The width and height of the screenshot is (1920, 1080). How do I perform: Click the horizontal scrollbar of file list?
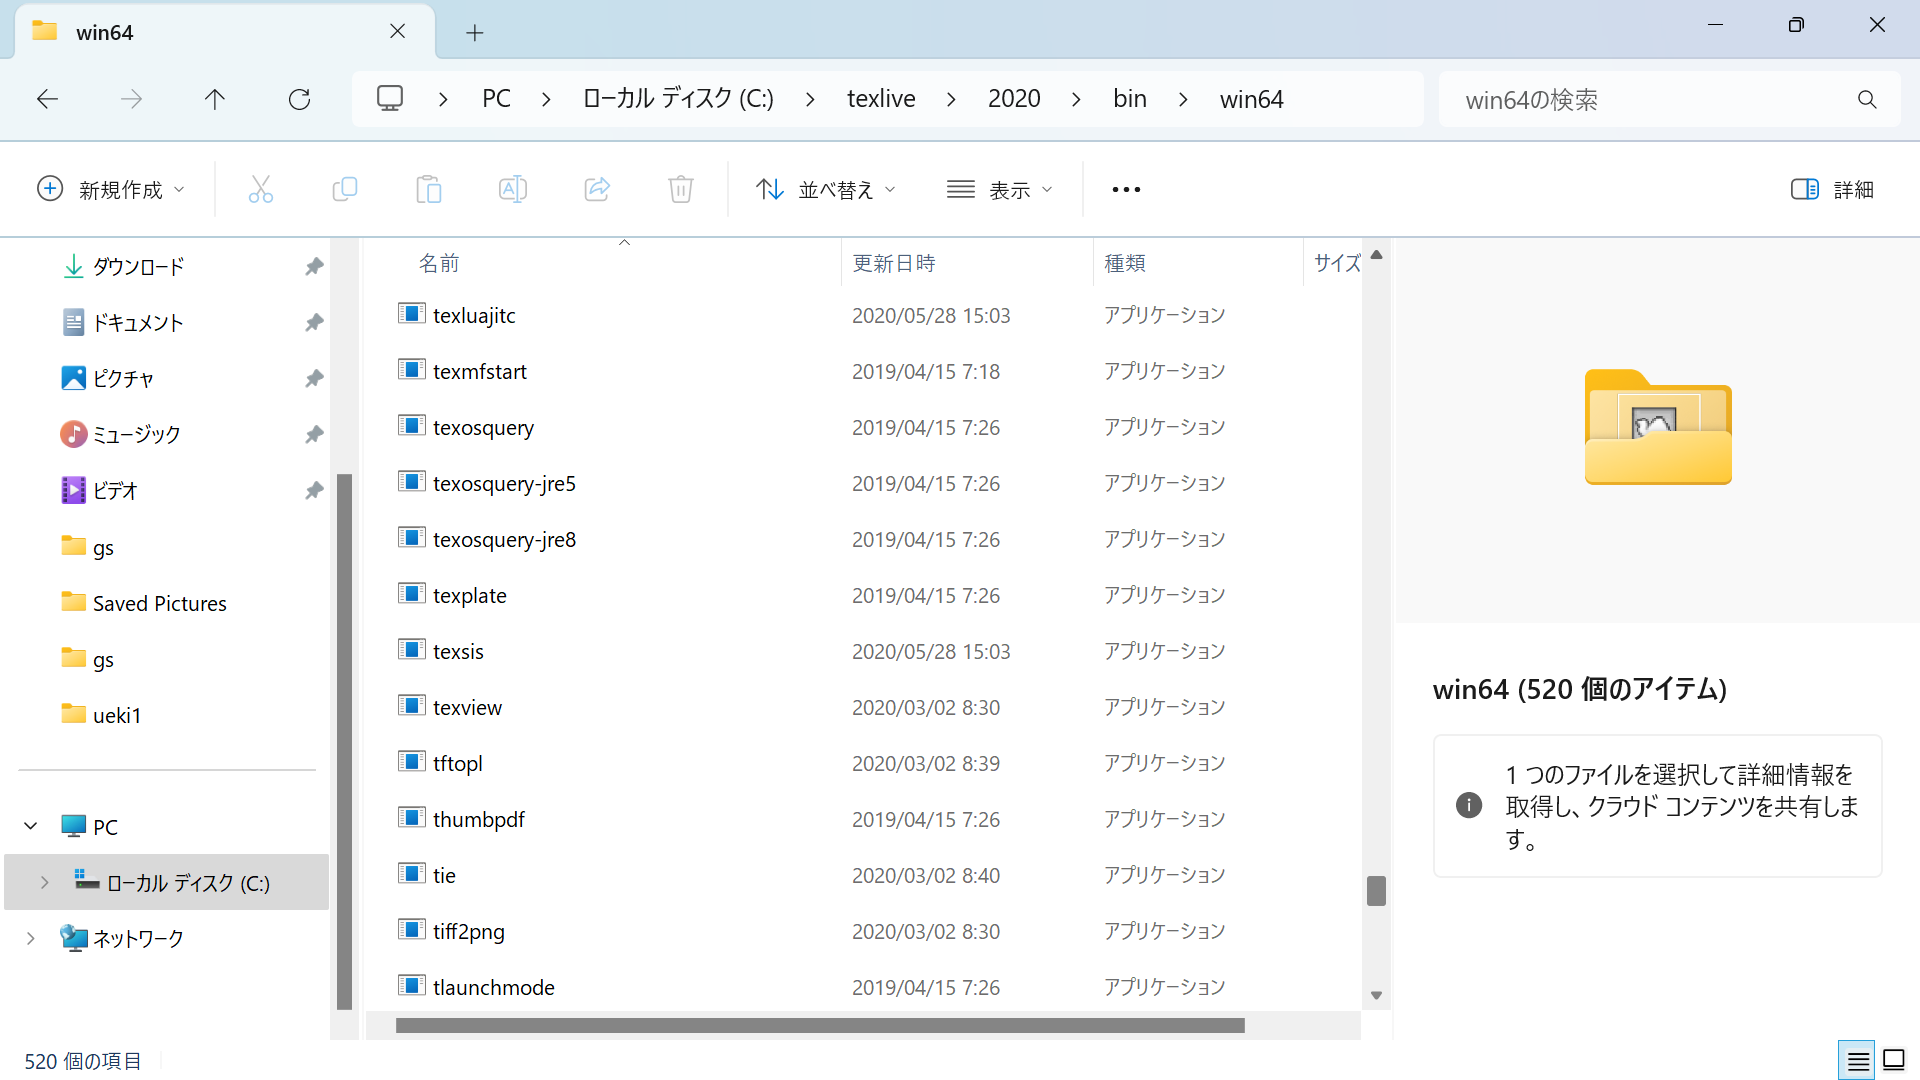click(x=820, y=1026)
